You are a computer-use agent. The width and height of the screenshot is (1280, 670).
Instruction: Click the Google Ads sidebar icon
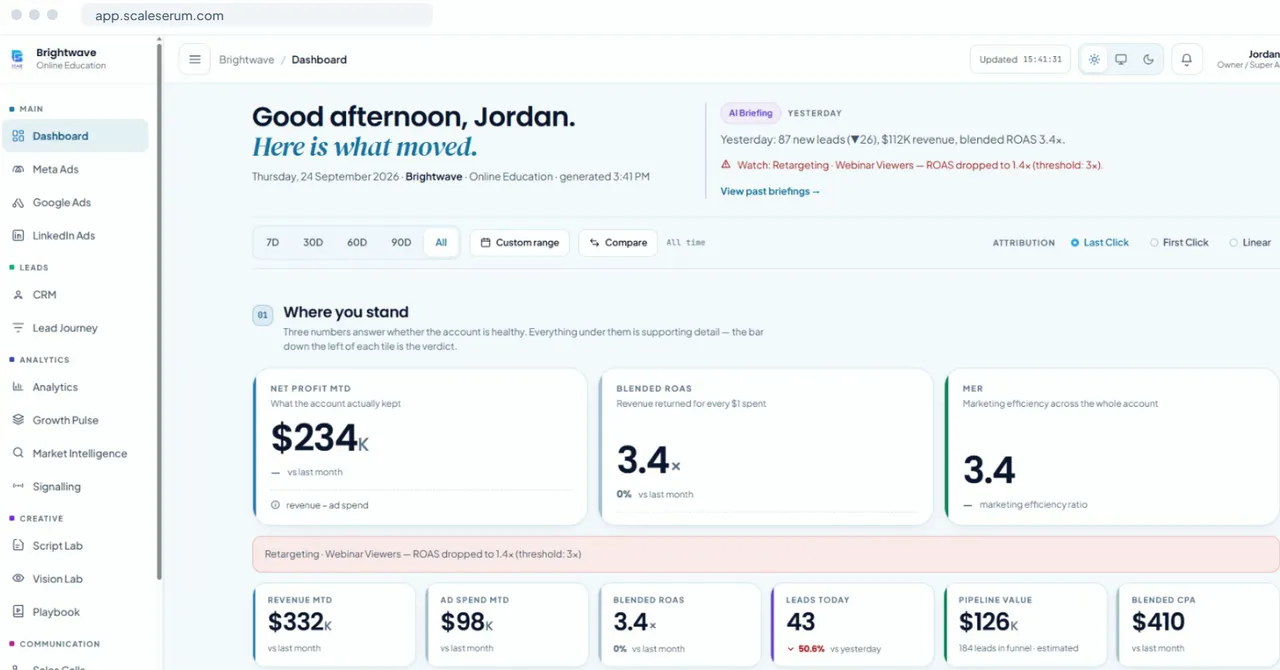point(18,202)
